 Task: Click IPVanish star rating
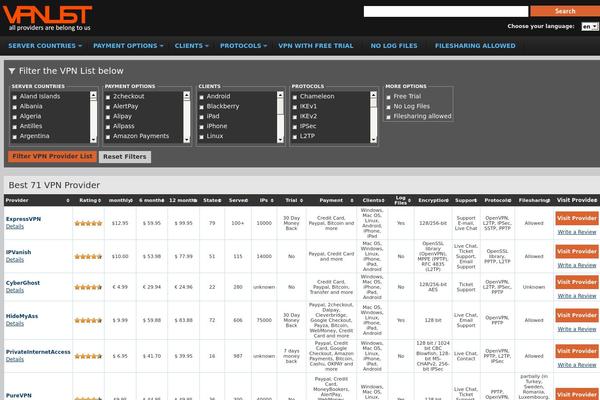[88, 256]
